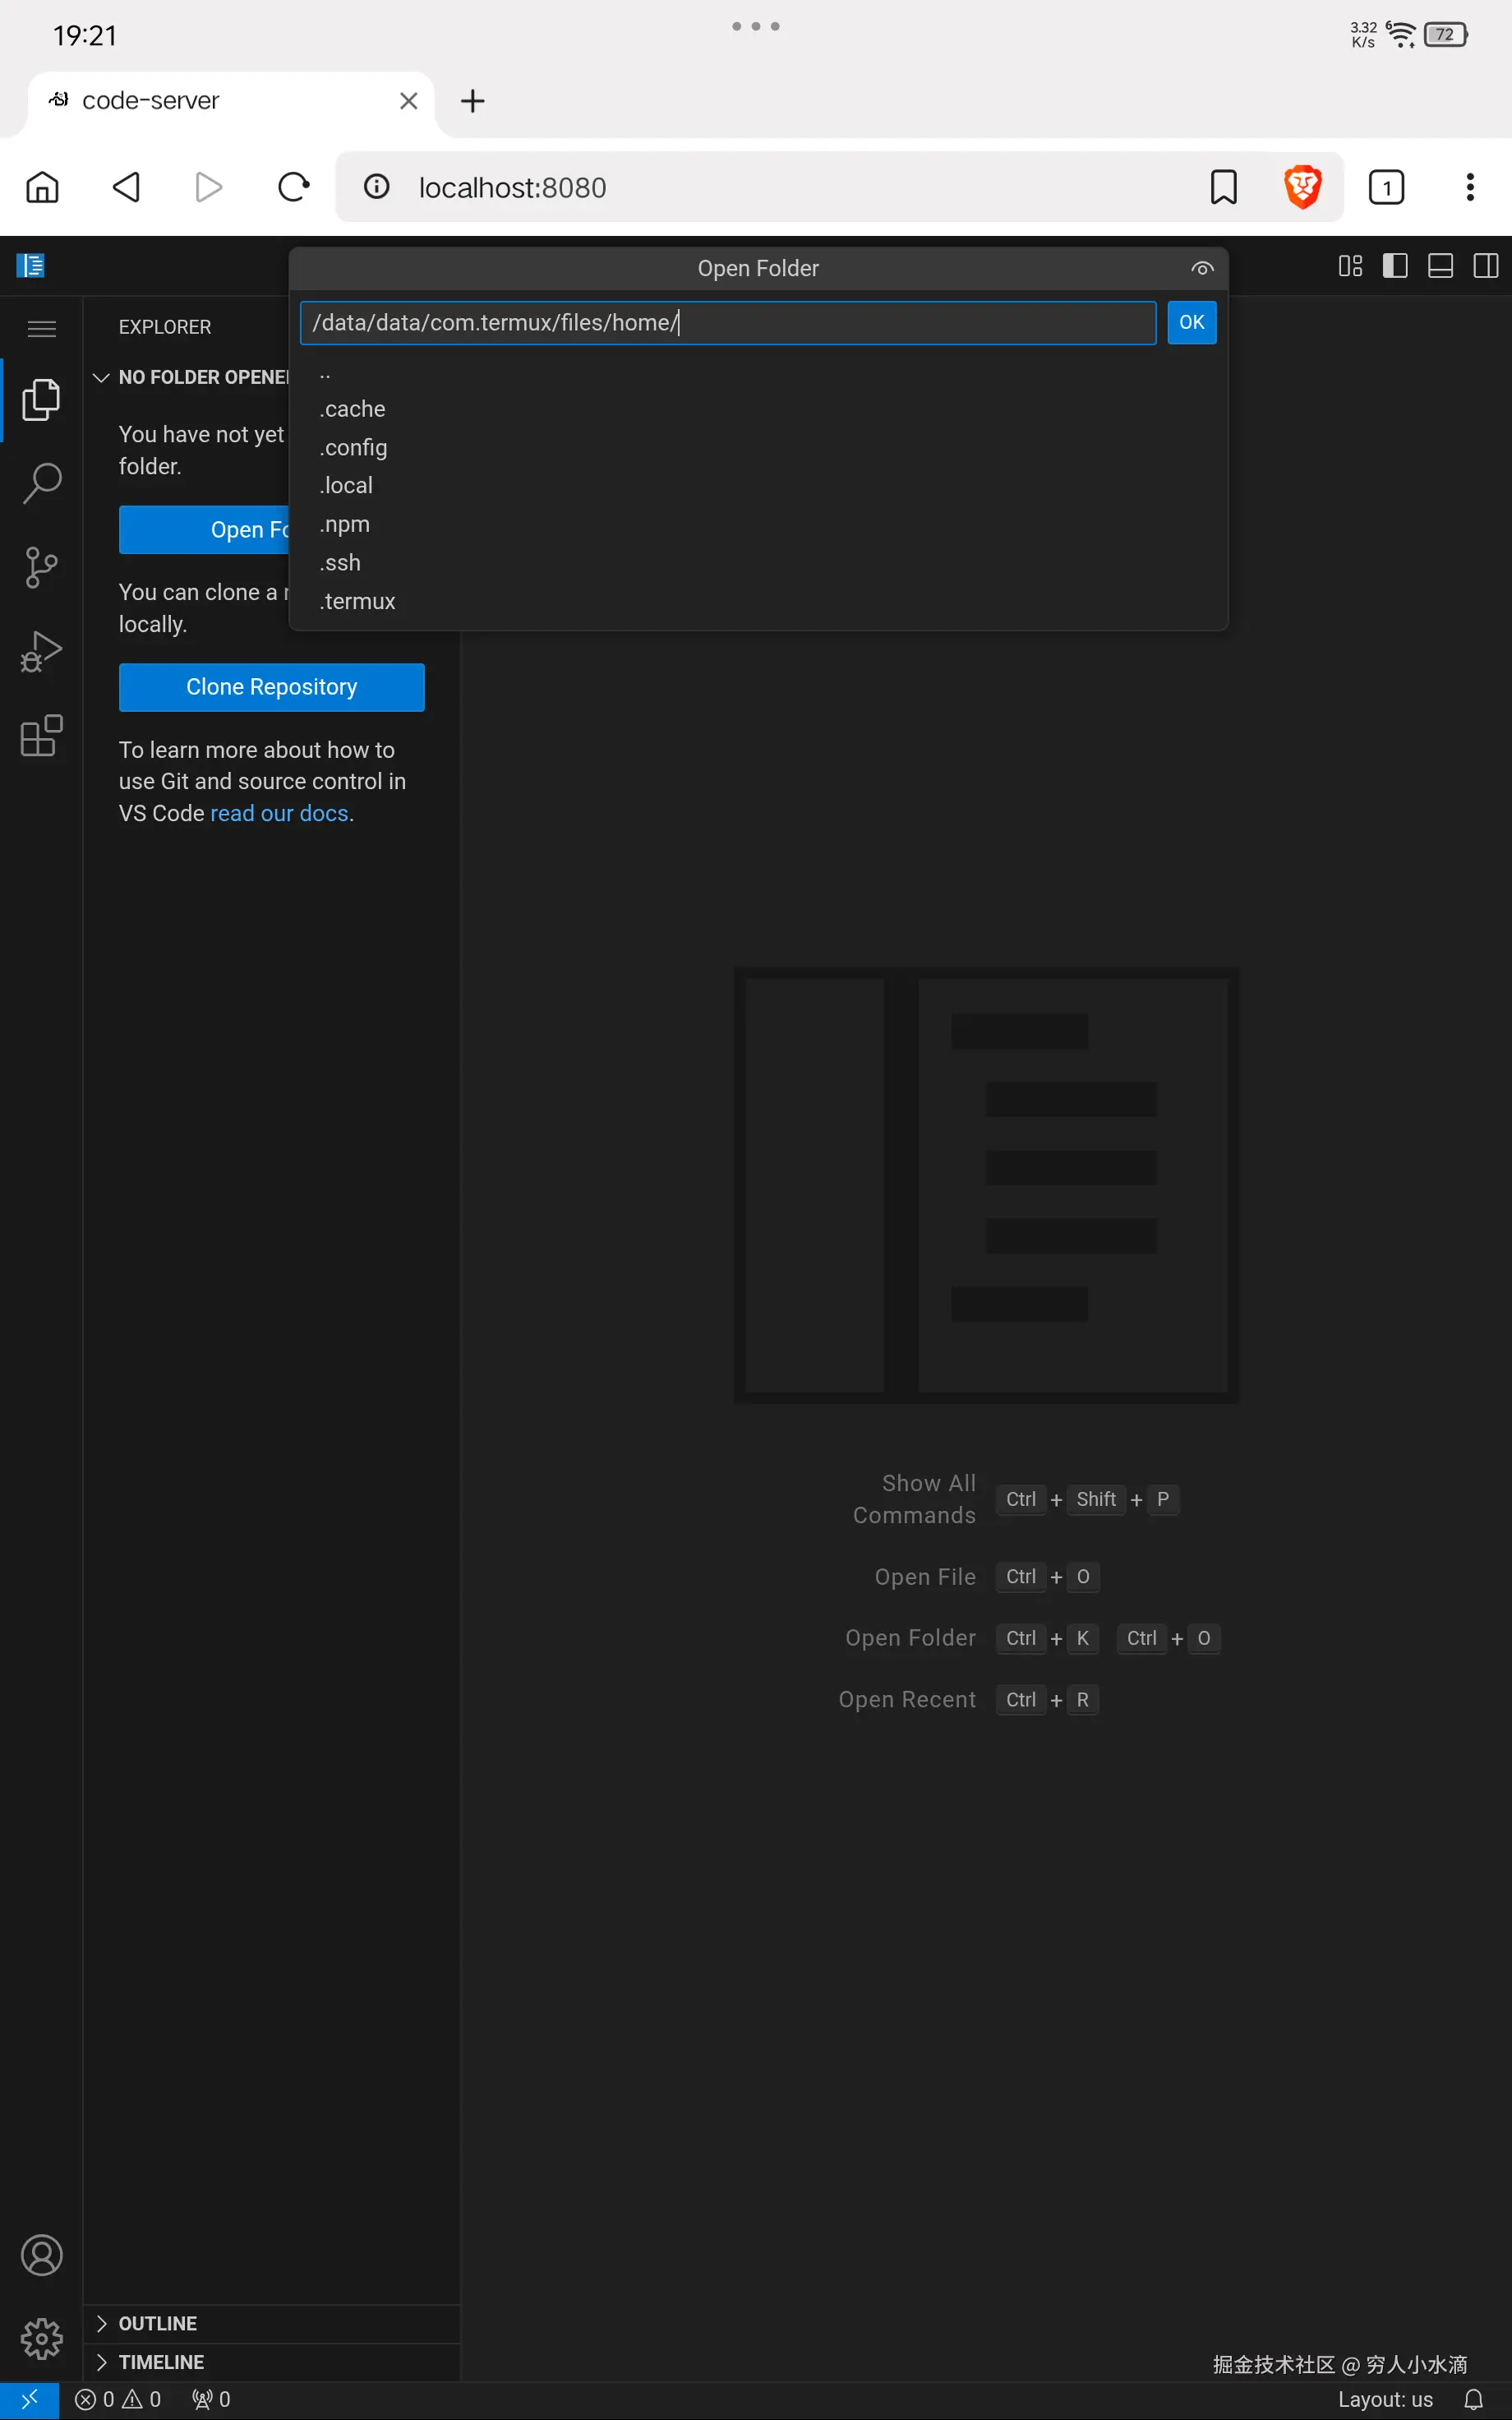The image size is (1512, 2420).
Task: Customize editor layout
Action: pyautogui.click(x=1350, y=266)
